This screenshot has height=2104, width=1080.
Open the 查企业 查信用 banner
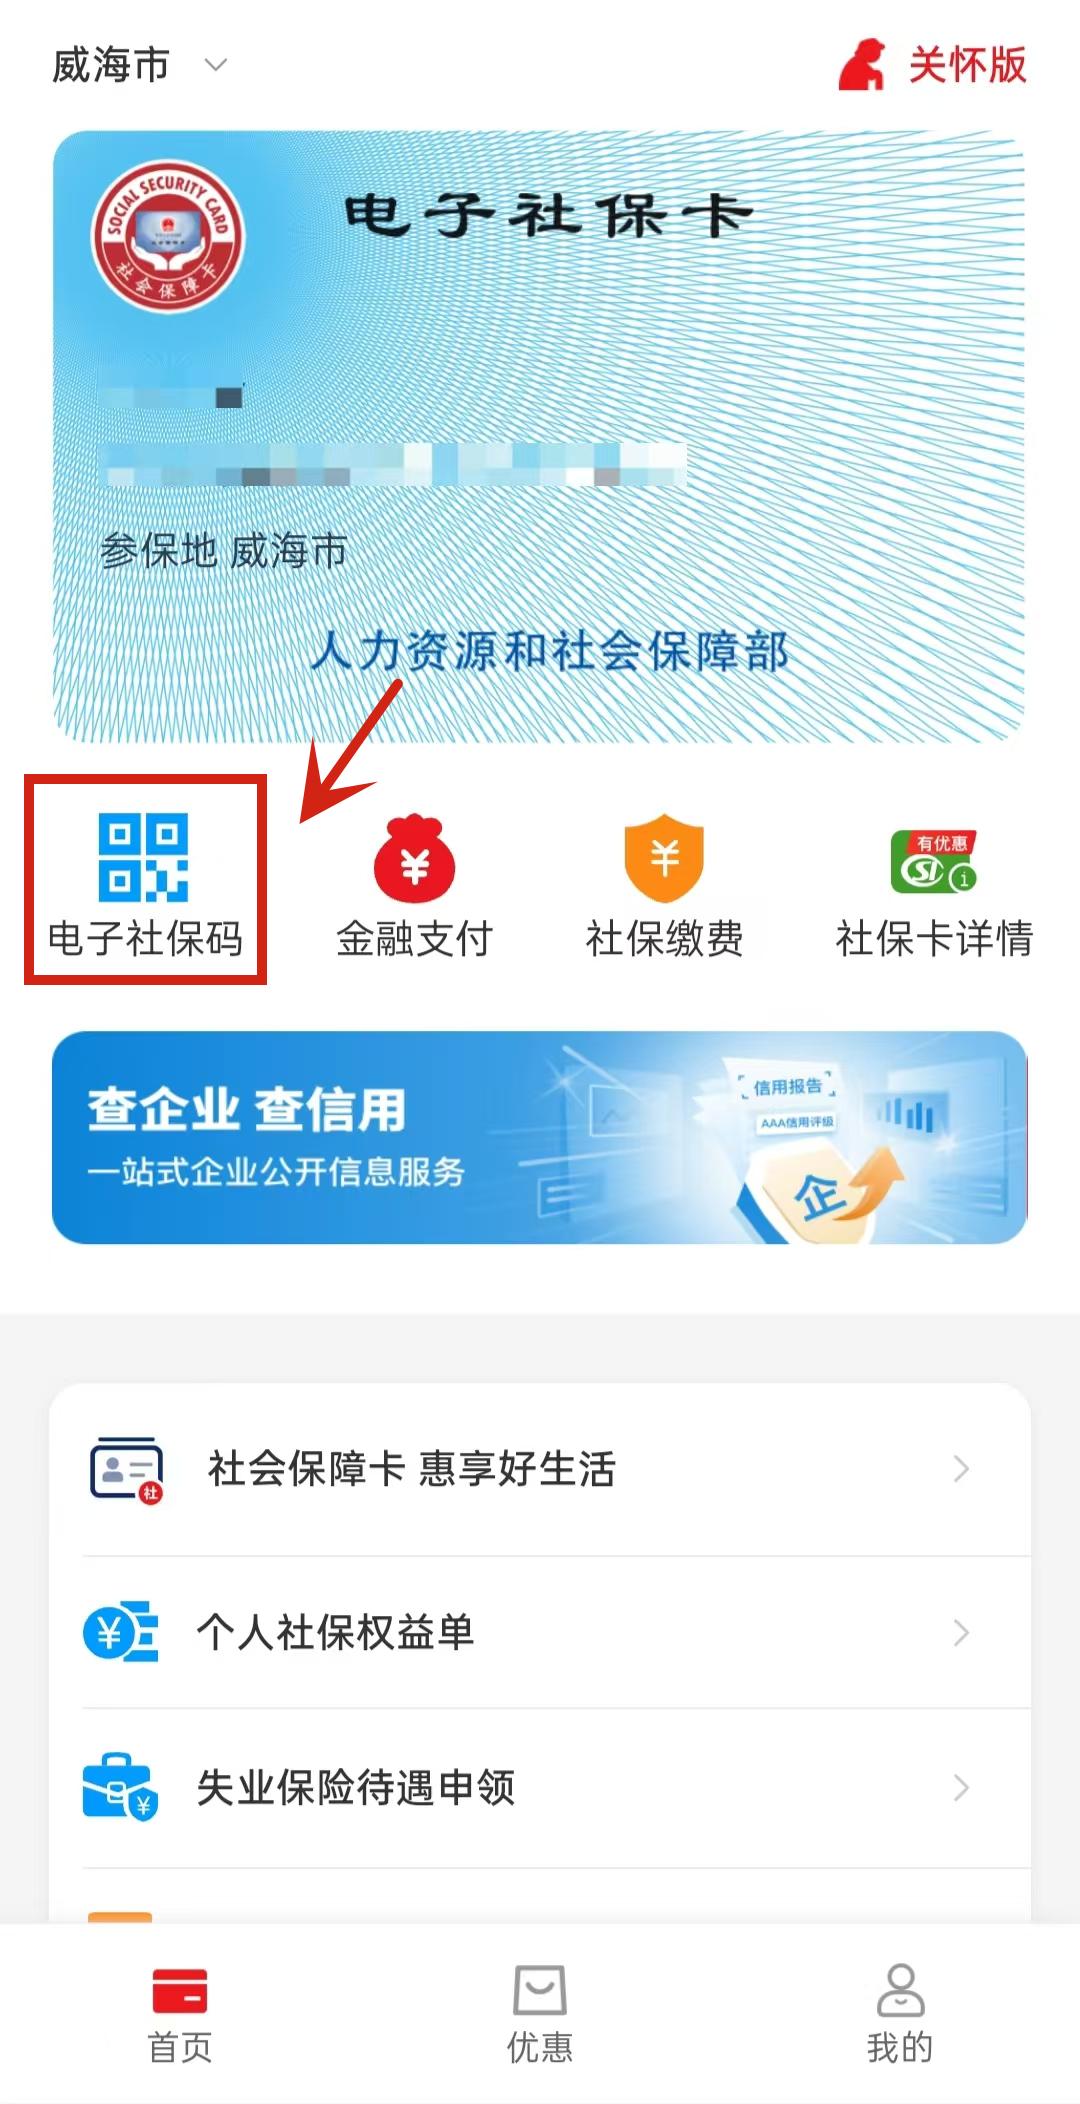pos(540,1138)
